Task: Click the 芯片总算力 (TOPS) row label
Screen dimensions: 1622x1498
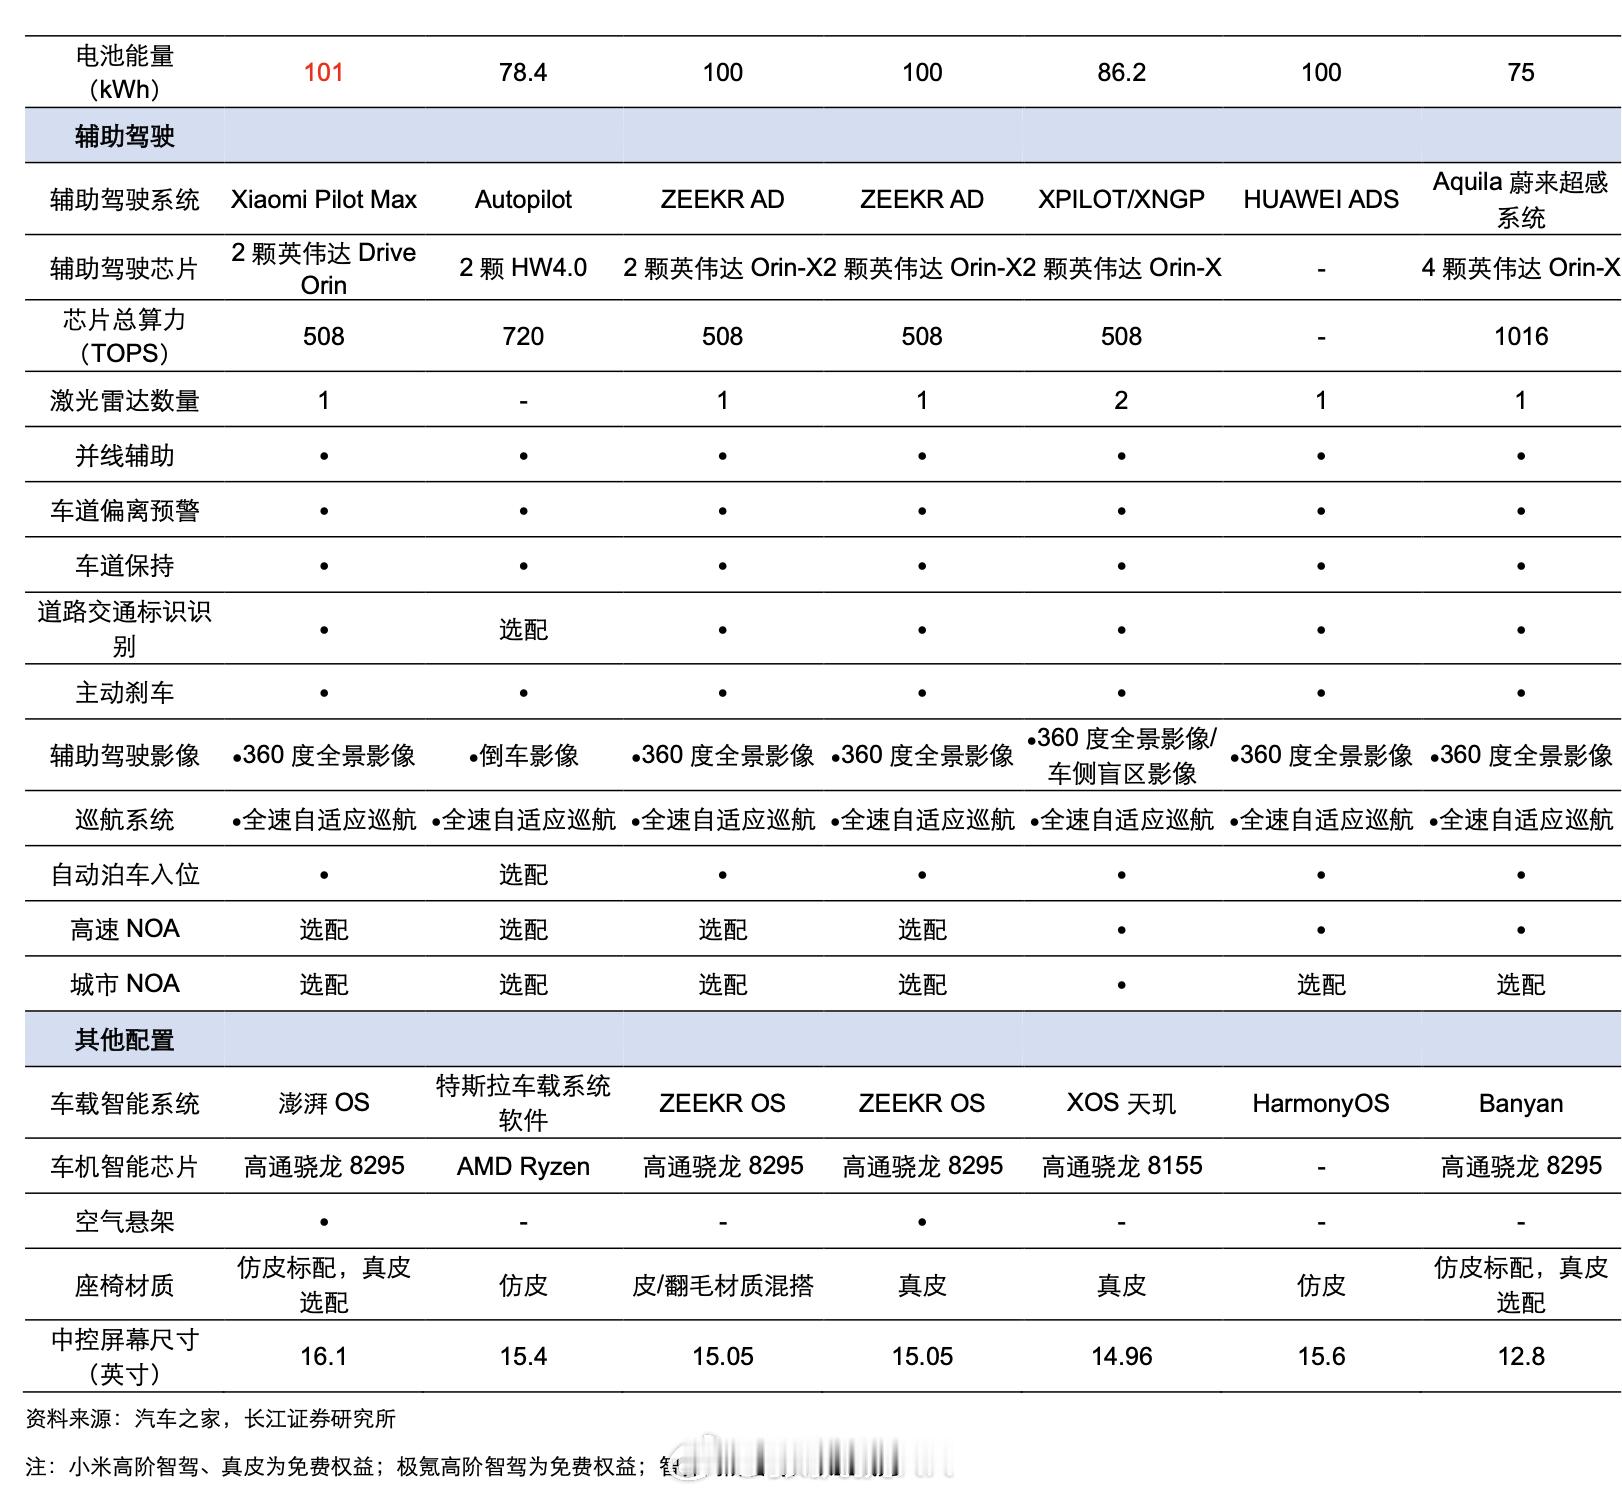Action: pyautogui.click(x=125, y=336)
